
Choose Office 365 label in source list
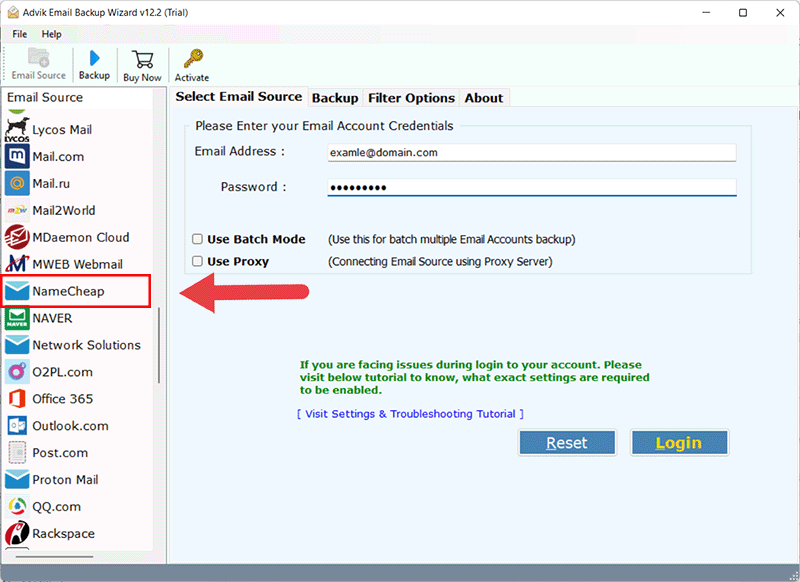[x=63, y=398]
